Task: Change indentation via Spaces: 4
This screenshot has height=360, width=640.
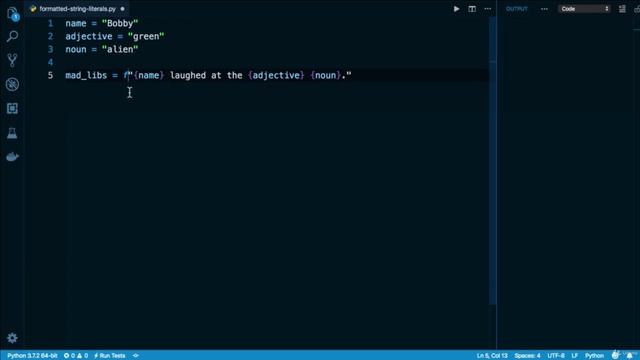Action: pyautogui.click(x=527, y=356)
